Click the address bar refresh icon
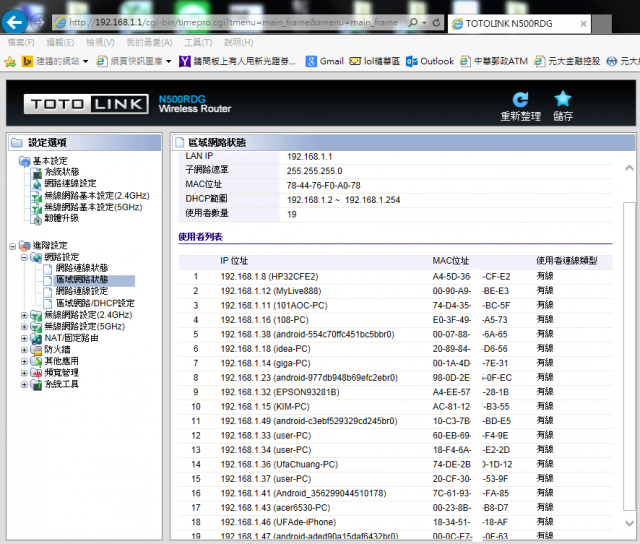This screenshot has width=640, height=544. point(436,22)
